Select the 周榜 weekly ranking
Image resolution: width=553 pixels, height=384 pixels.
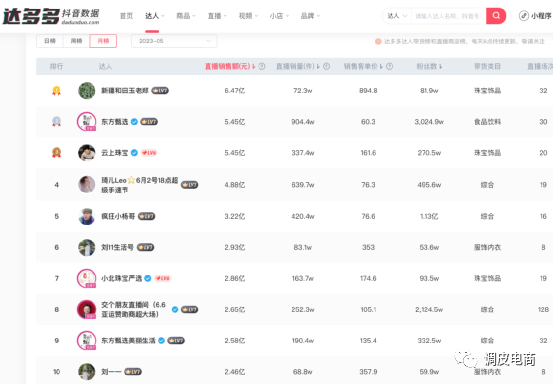tap(76, 41)
